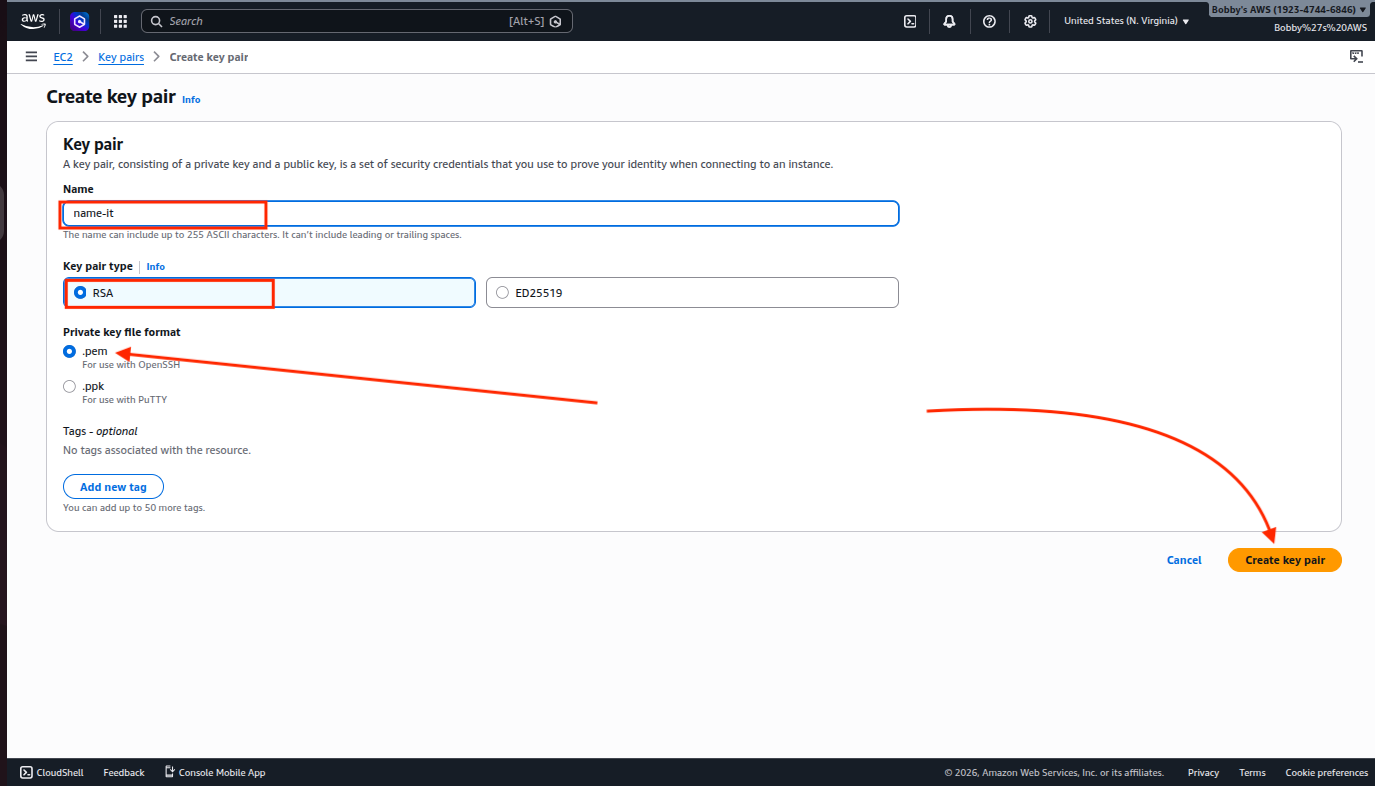Choose the .pem private key format
Image resolution: width=1375 pixels, height=786 pixels.
tap(70, 352)
